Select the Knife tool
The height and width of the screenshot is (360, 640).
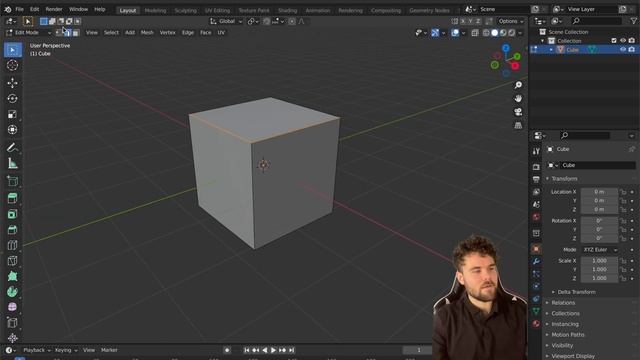pyautogui.click(x=13, y=260)
